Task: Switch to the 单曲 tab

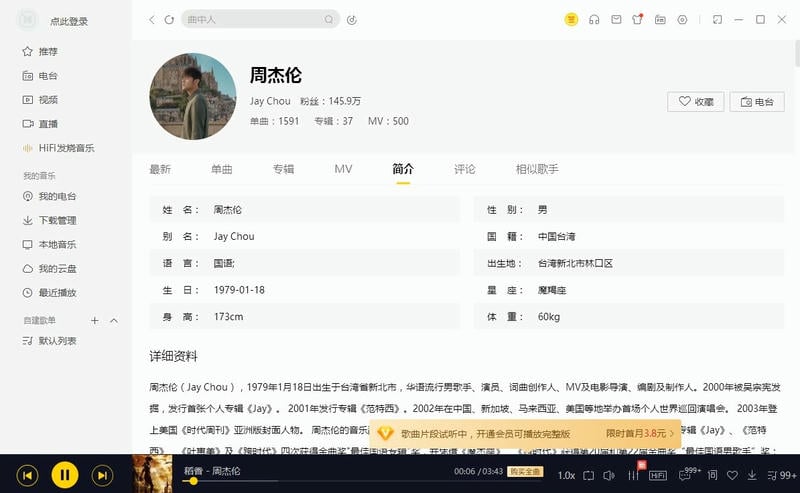Action: tap(221, 169)
